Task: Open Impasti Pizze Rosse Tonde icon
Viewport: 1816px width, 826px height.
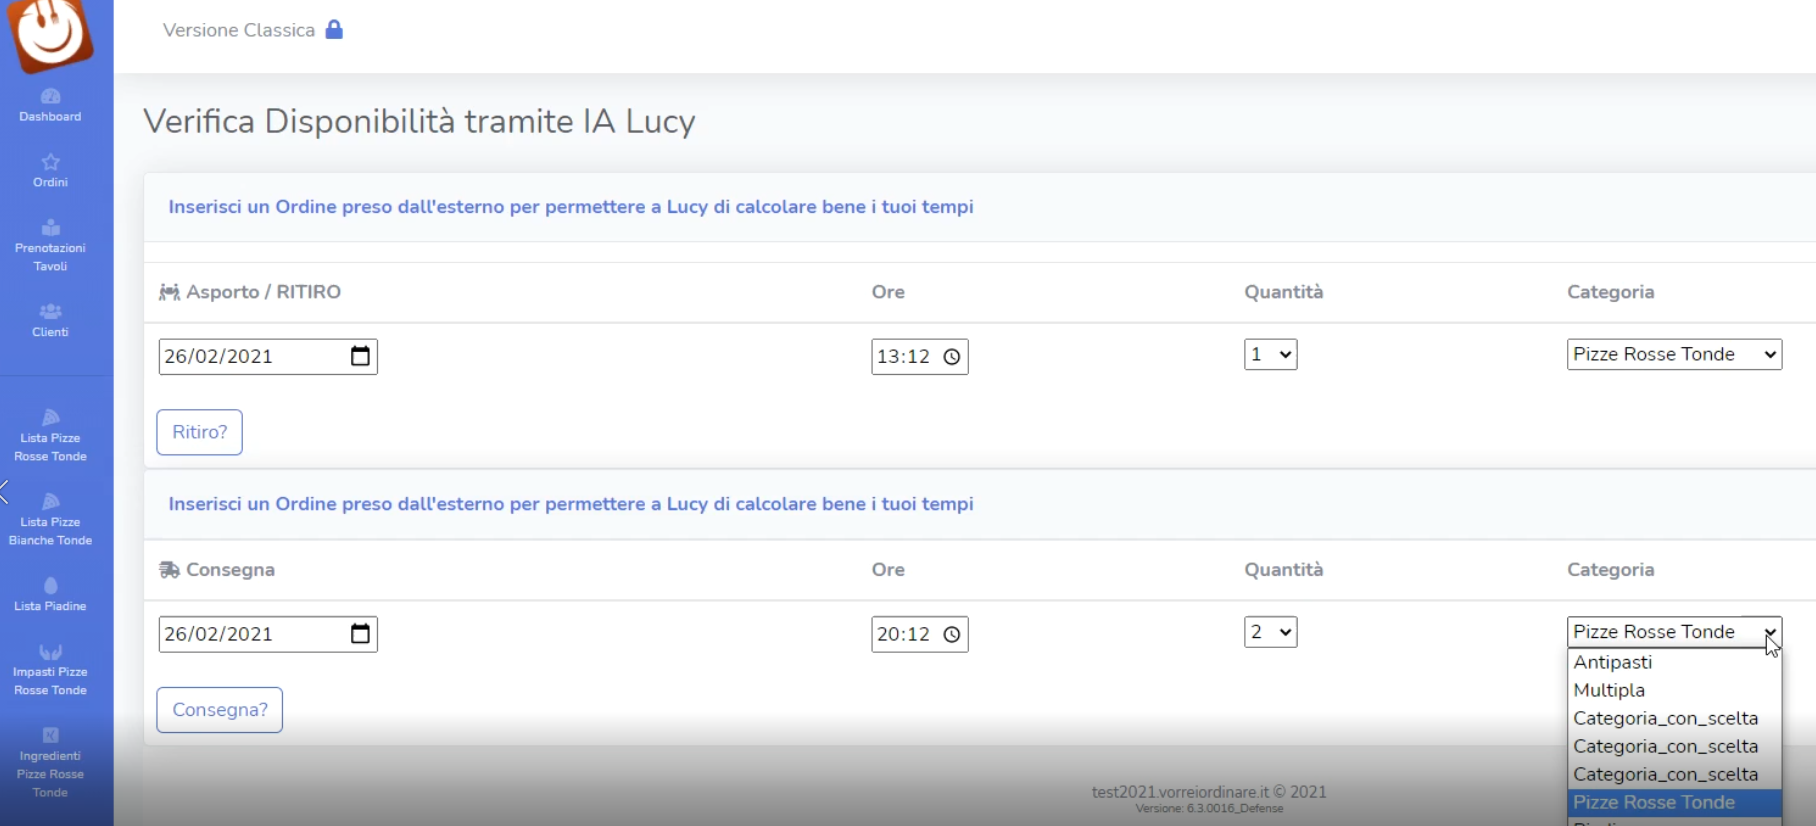Action: click(50, 653)
